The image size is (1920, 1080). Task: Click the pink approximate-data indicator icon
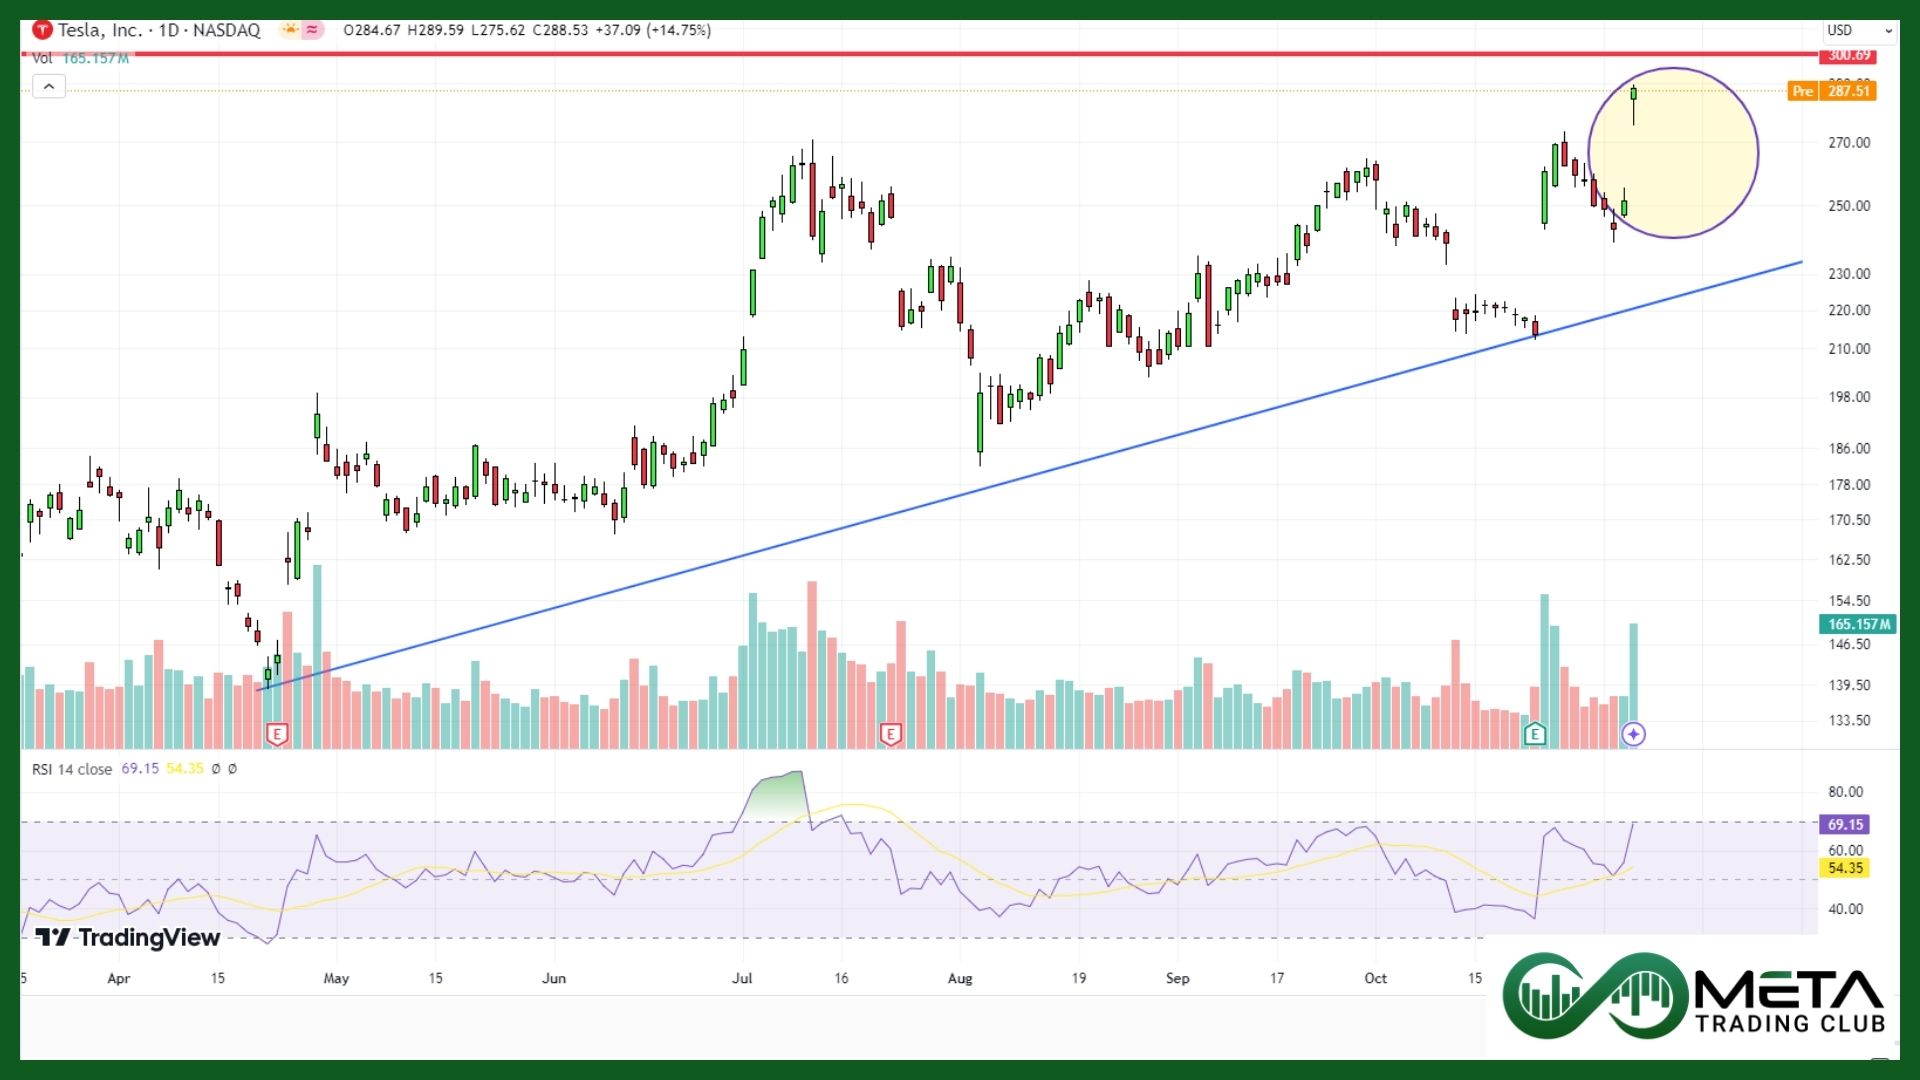(x=313, y=30)
